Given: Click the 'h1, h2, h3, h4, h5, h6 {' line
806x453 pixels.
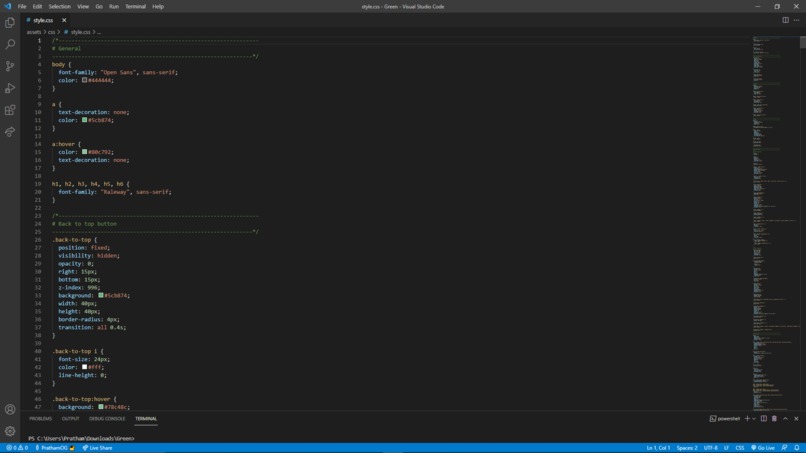Looking at the screenshot, I should (90, 184).
